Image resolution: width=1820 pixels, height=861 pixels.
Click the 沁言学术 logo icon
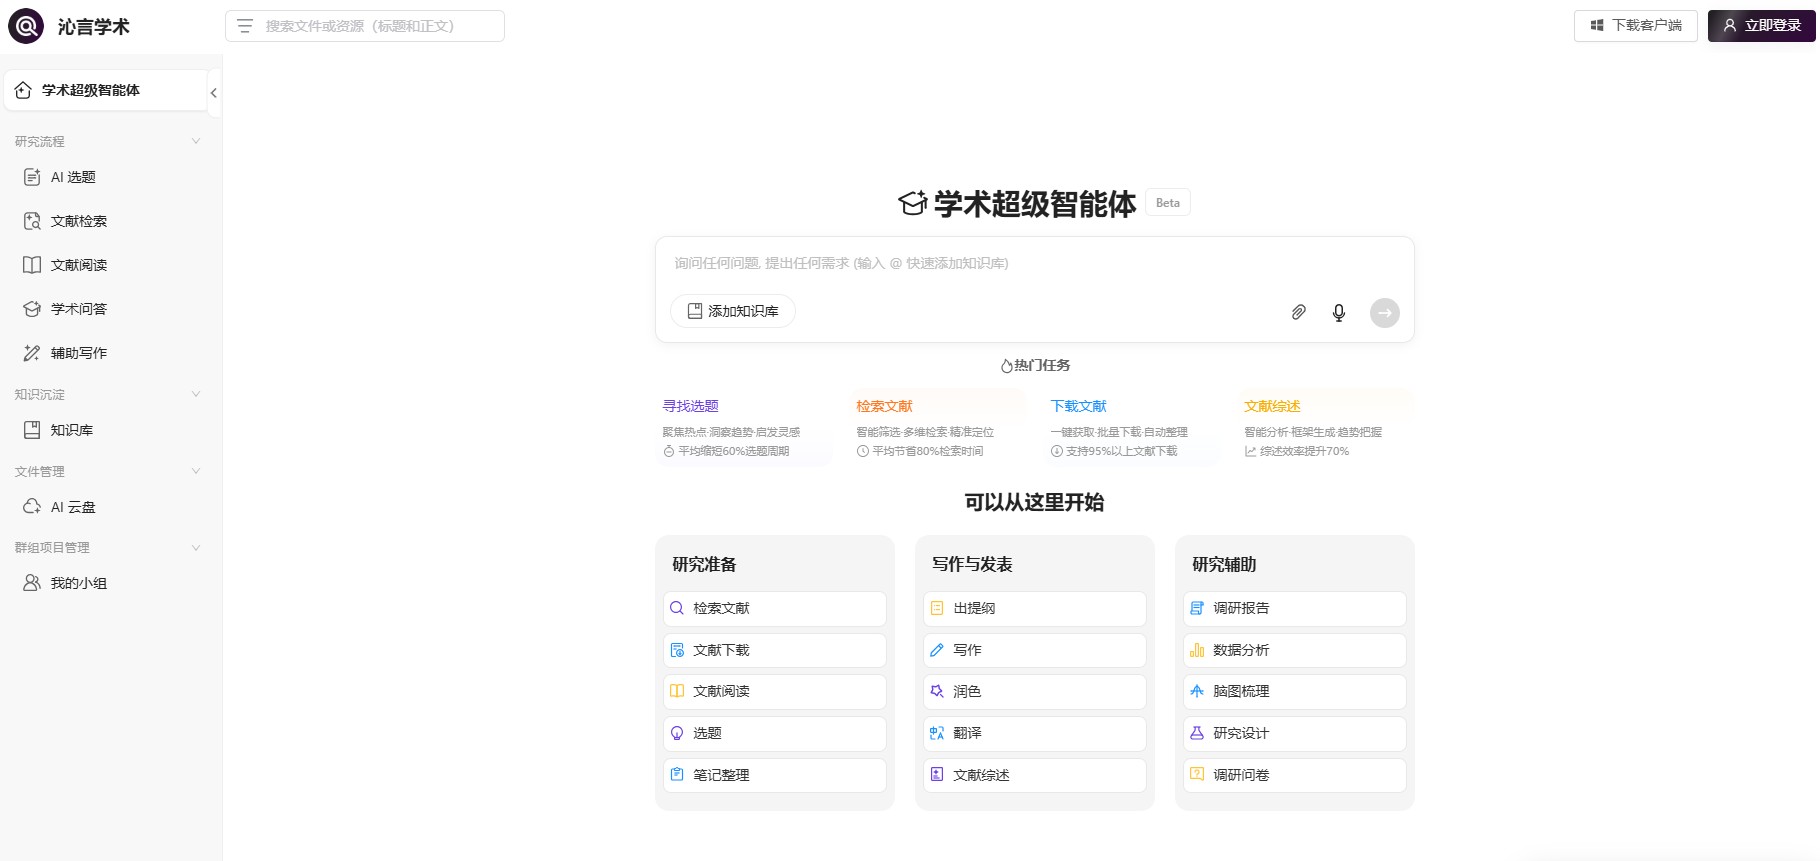(x=26, y=26)
